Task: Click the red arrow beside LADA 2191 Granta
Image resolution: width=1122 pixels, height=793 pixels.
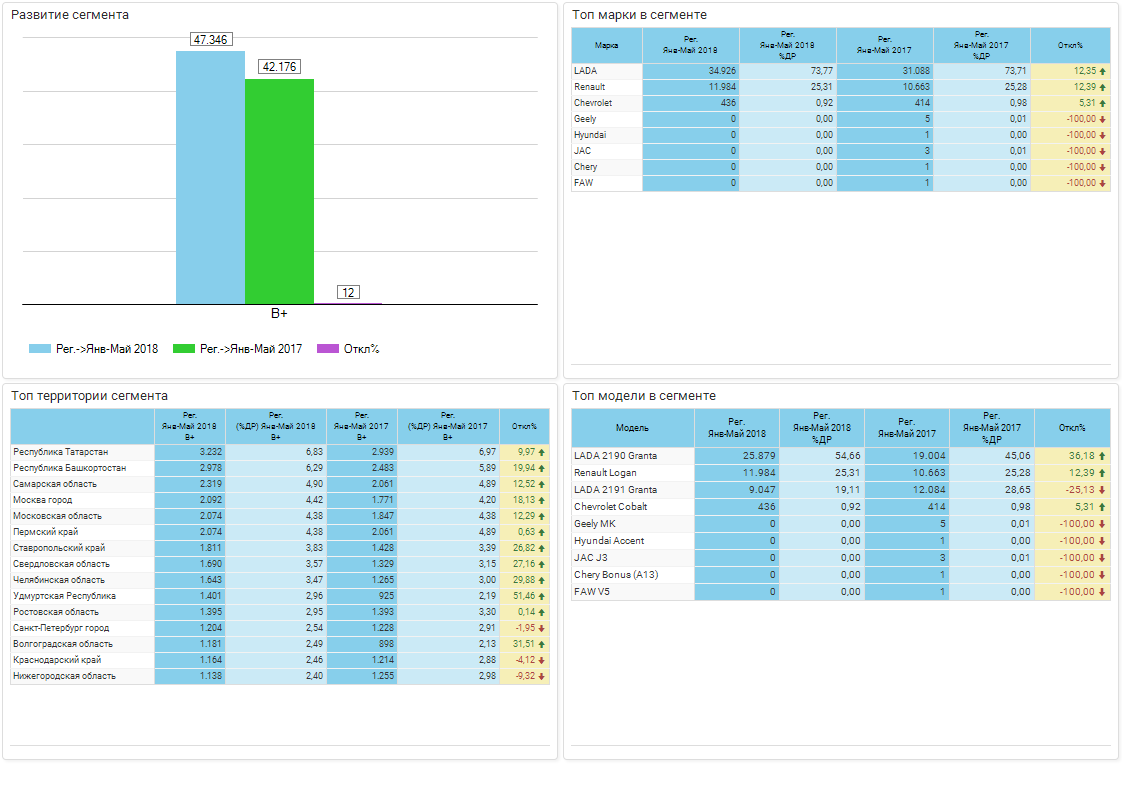Action: (1102, 490)
